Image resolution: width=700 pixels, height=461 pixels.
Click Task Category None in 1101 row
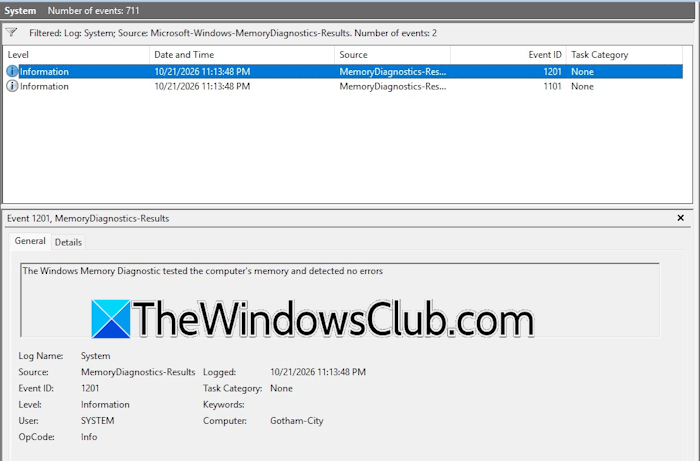[x=582, y=86]
